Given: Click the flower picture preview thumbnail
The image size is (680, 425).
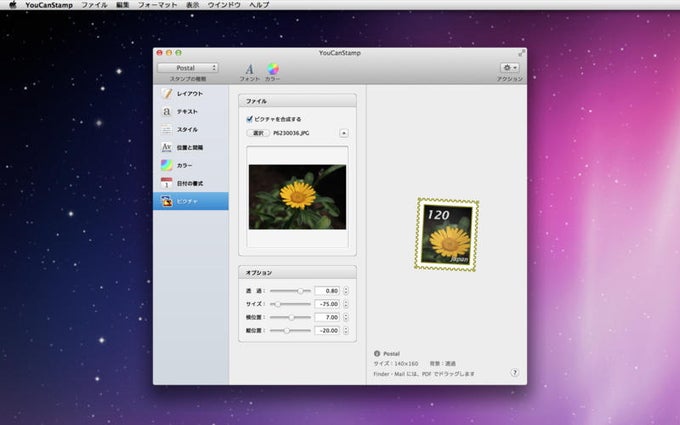Looking at the screenshot, I should [298, 197].
